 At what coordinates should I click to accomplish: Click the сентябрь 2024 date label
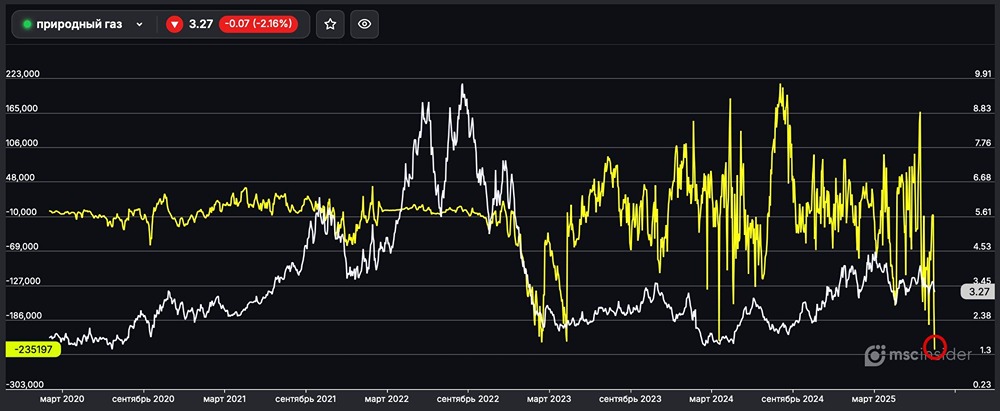[x=793, y=400]
